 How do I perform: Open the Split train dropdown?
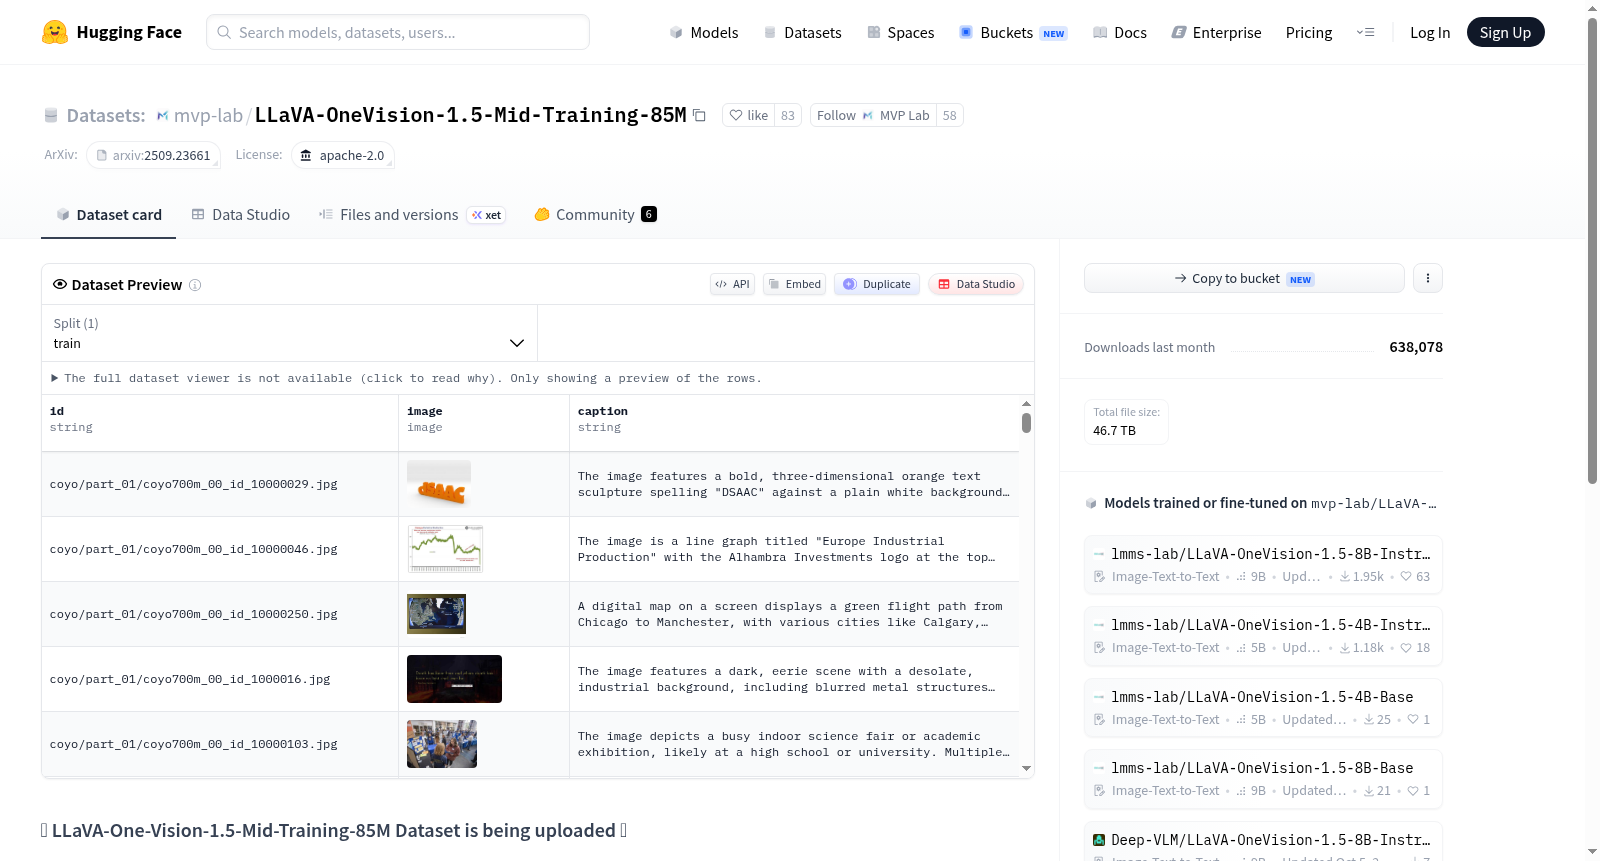point(289,333)
